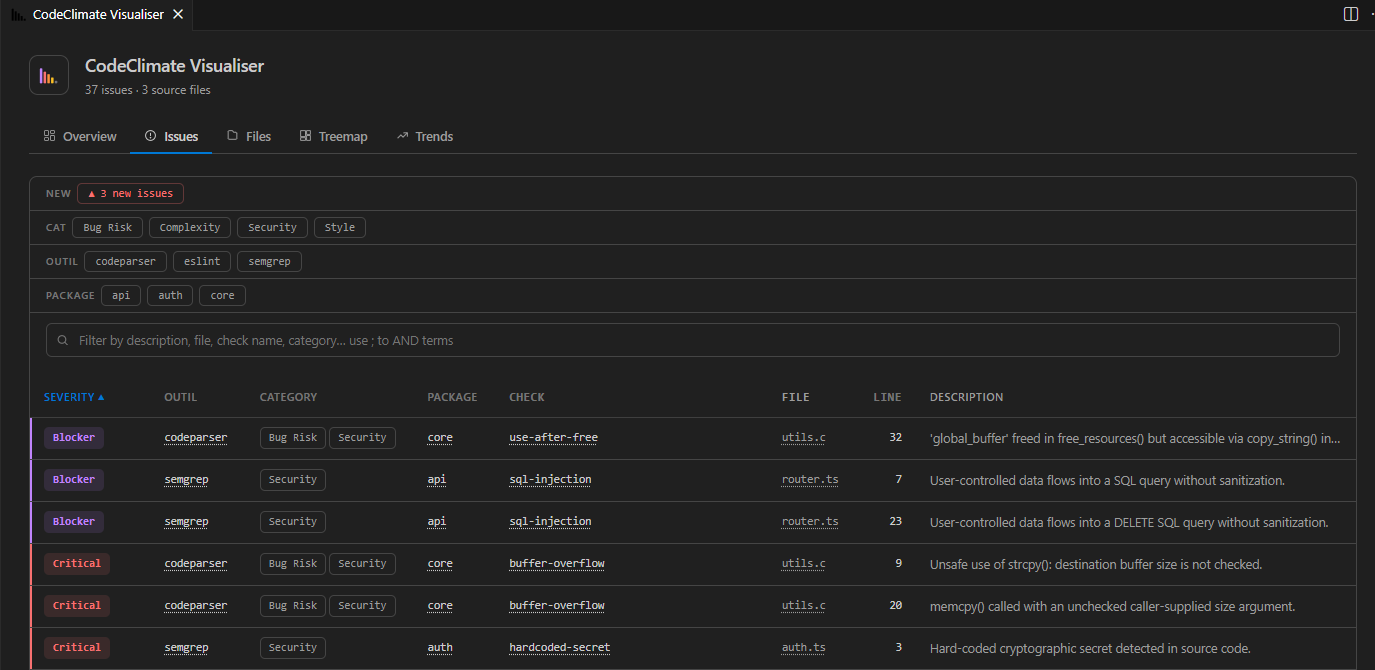Open auth.ts file link
The image size is (1375, 670).
(804, 648)
